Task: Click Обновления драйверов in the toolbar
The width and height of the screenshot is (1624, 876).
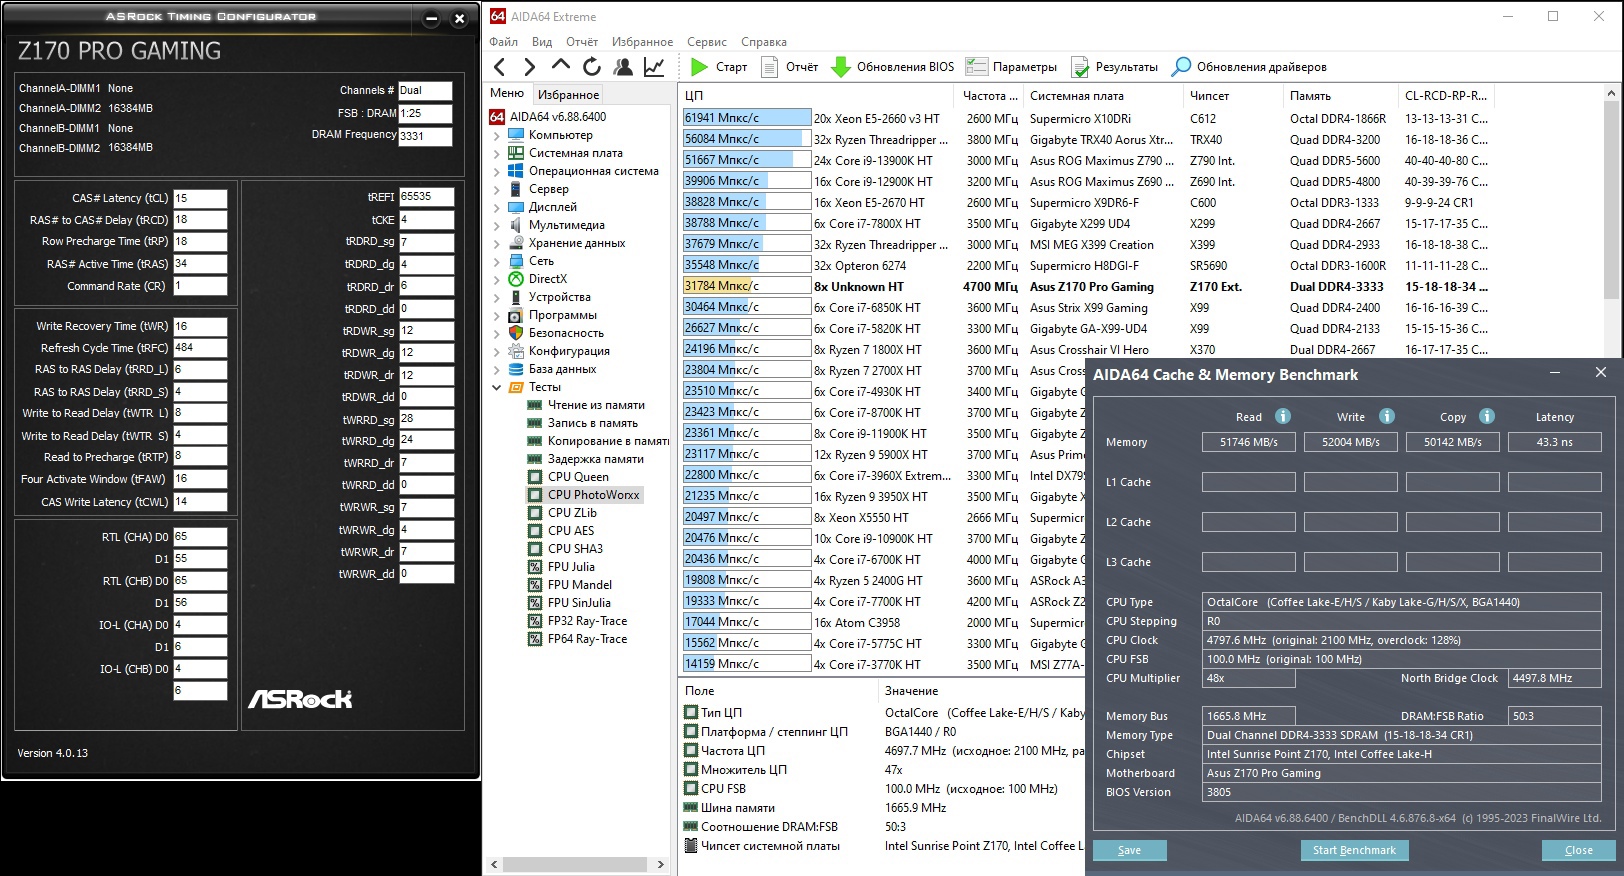Action: click(1249, 67)
